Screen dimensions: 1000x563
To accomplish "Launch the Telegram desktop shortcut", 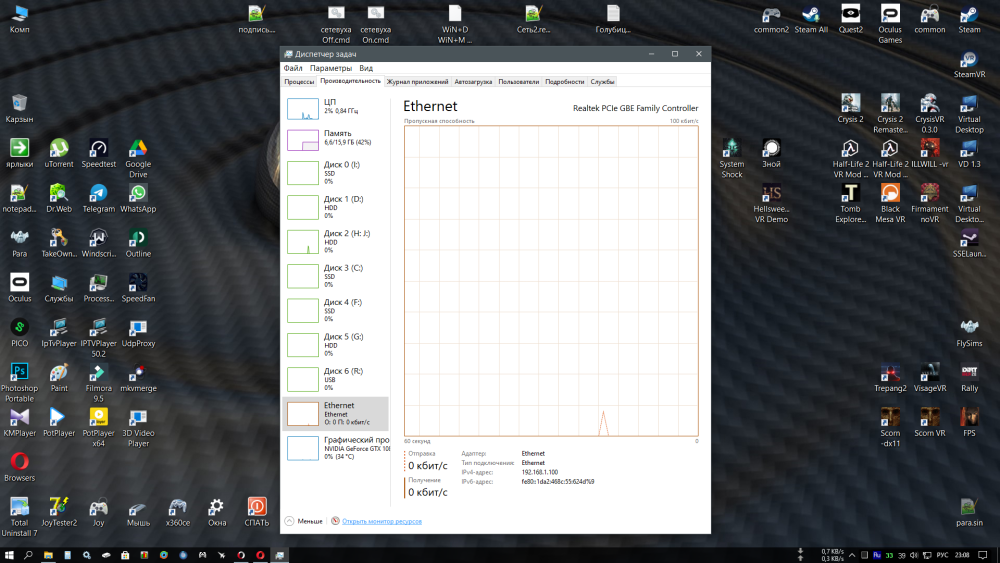I will [98, 194].
